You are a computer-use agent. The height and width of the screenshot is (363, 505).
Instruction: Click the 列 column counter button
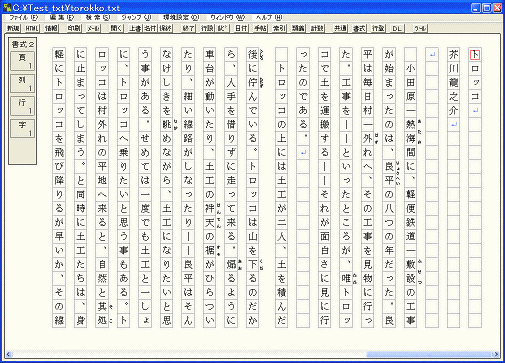22,83
